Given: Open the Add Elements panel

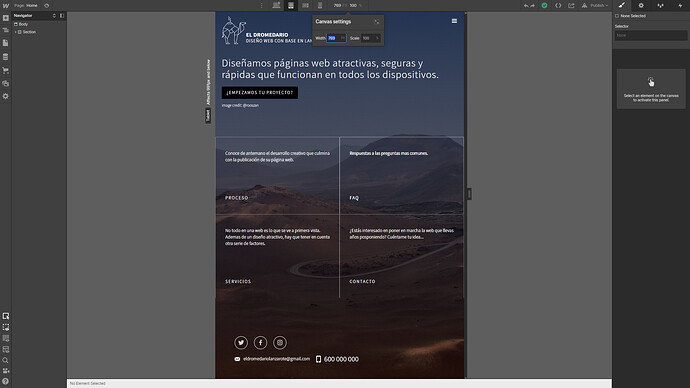Looking at the screenshot, I should tap(6, 18).
